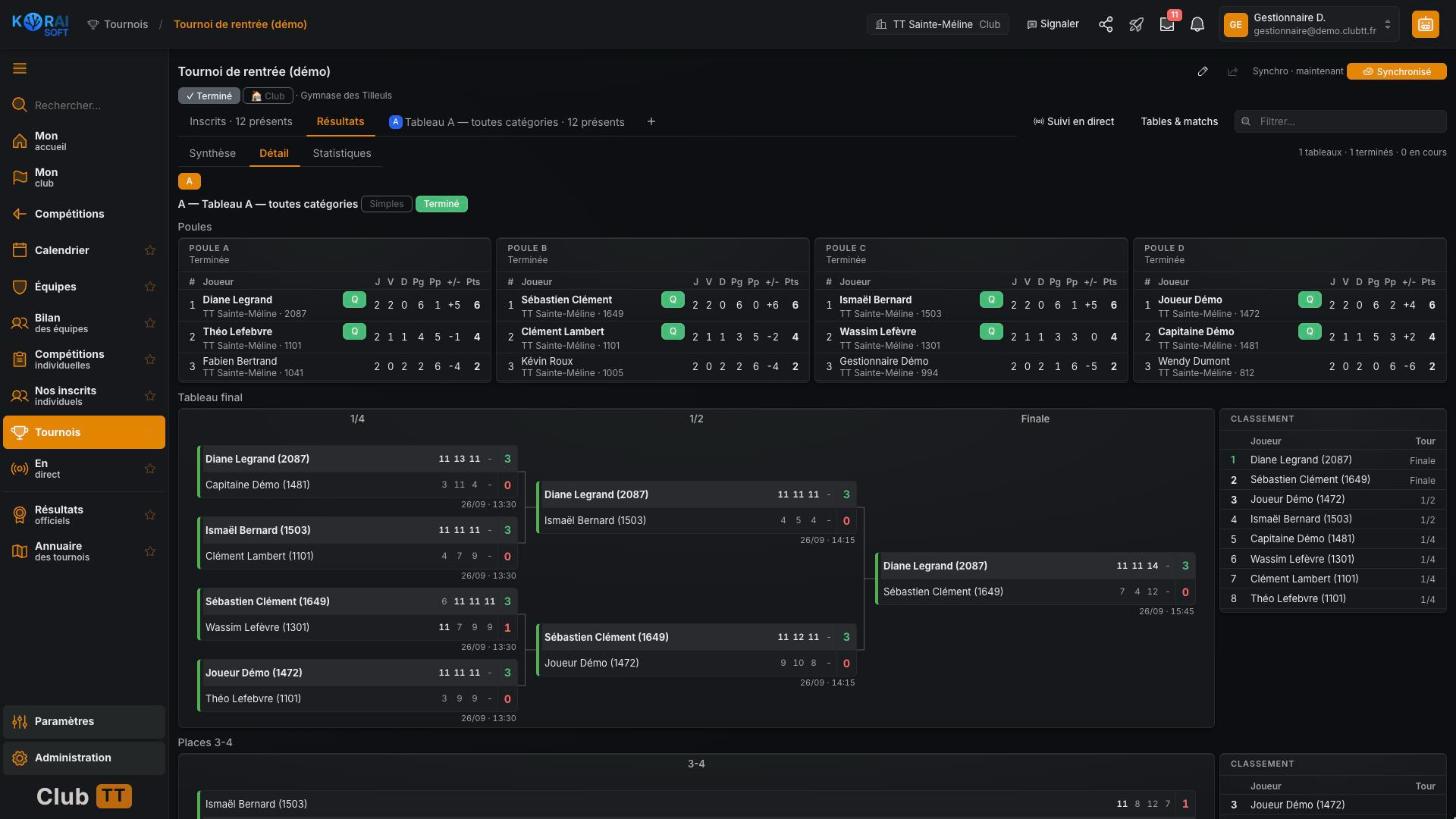Star the Annuaire des tournois item
1456x819 pixels.
click(150, 551)
